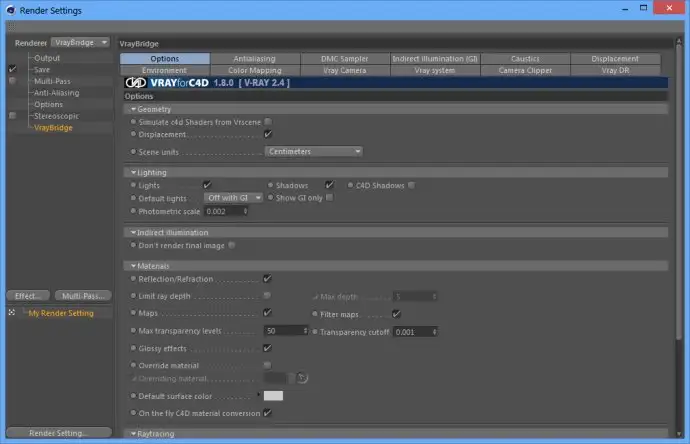Open the Camera Clipper tab

[525, 70]
